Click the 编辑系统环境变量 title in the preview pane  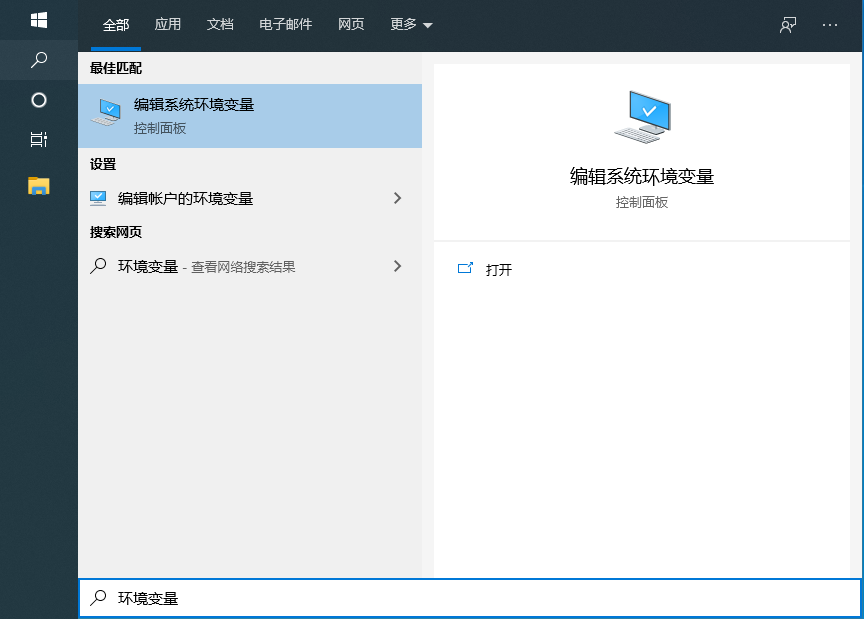[x=642, y=176]
